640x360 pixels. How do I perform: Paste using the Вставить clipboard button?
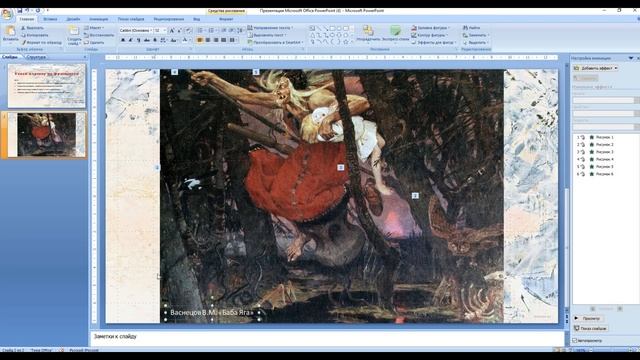coord(10,34)
